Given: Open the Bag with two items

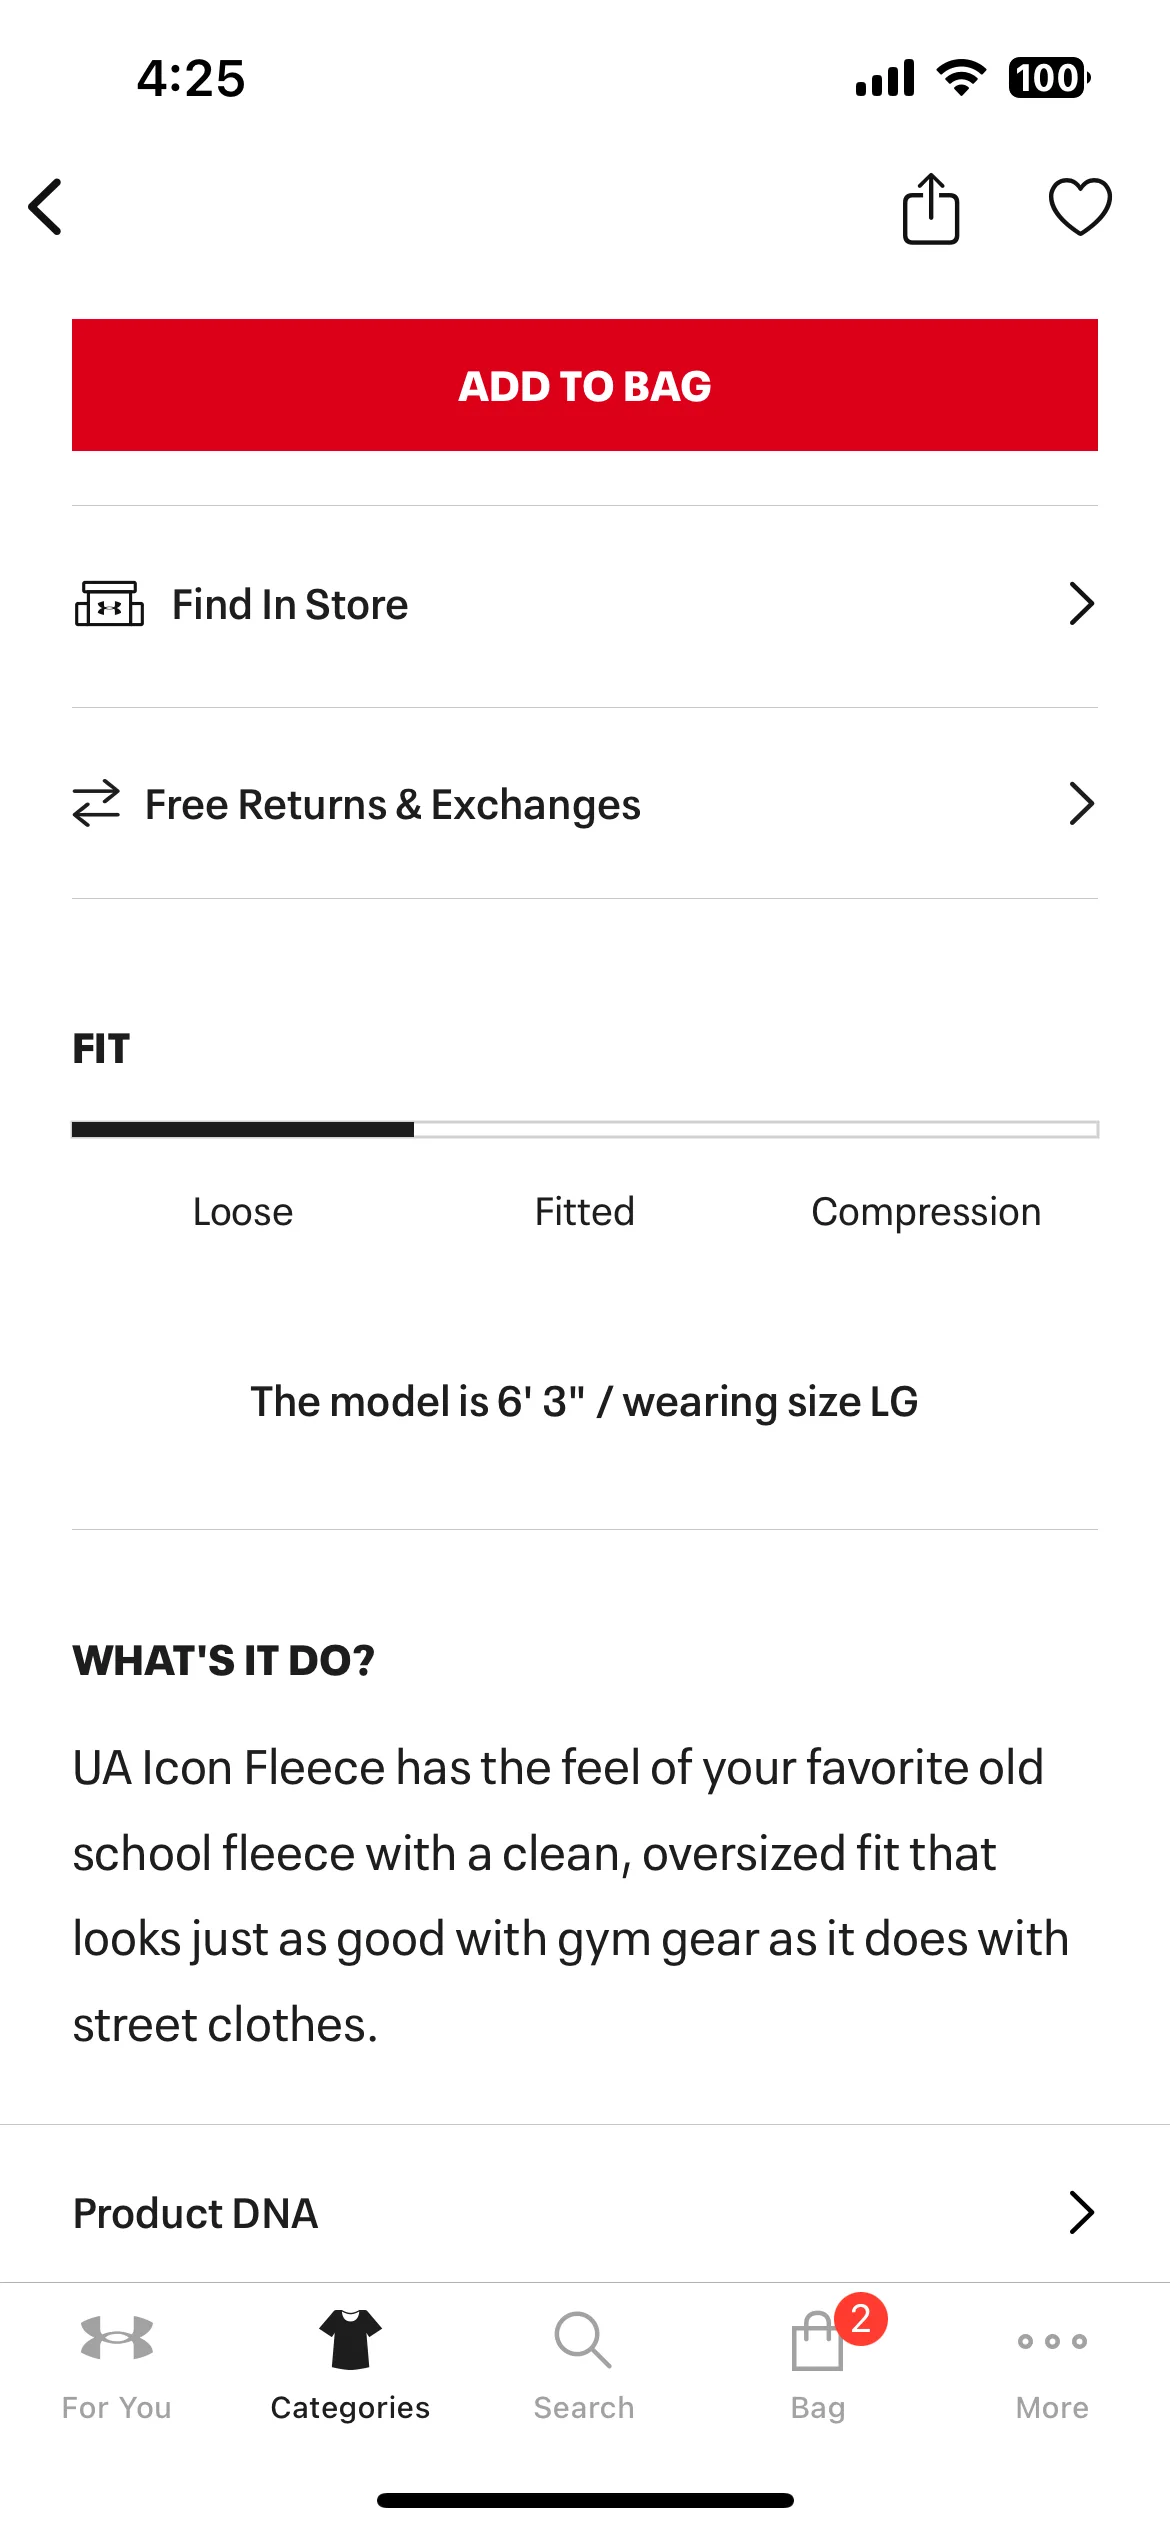Looking at the screenshot, I should 818,2365.
